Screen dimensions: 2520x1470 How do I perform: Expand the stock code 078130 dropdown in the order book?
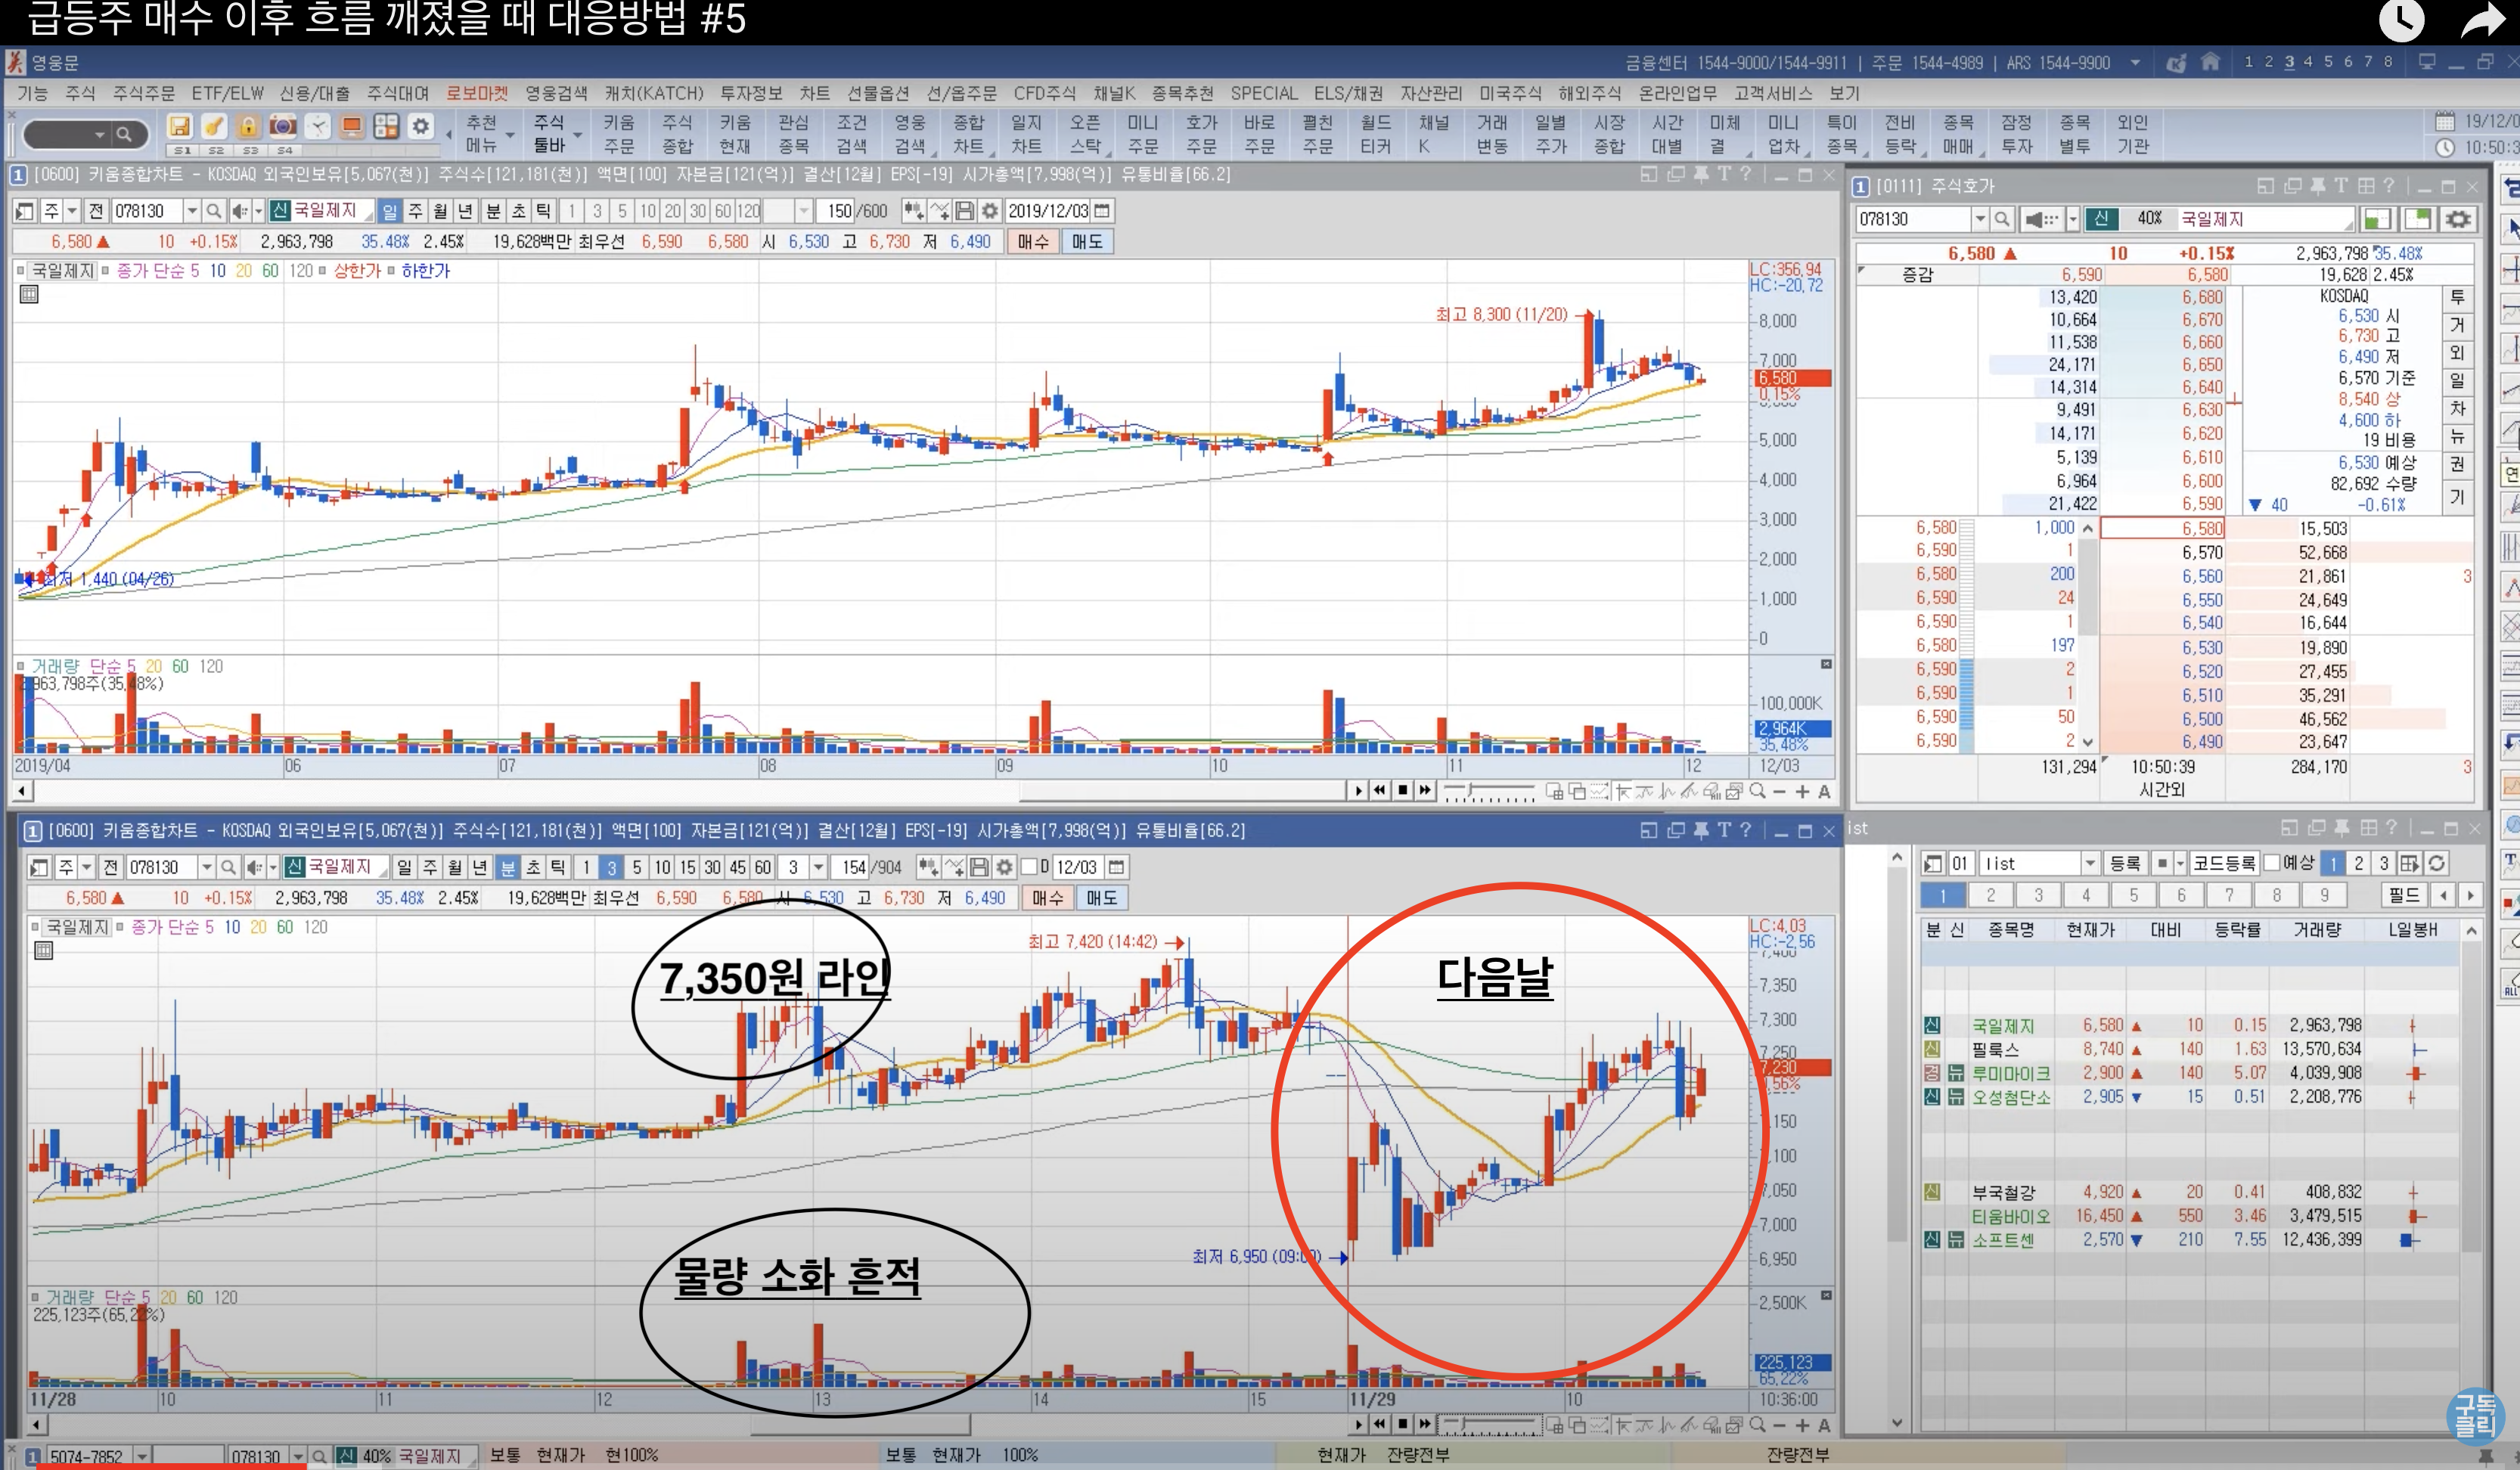tap(1979, 219)
